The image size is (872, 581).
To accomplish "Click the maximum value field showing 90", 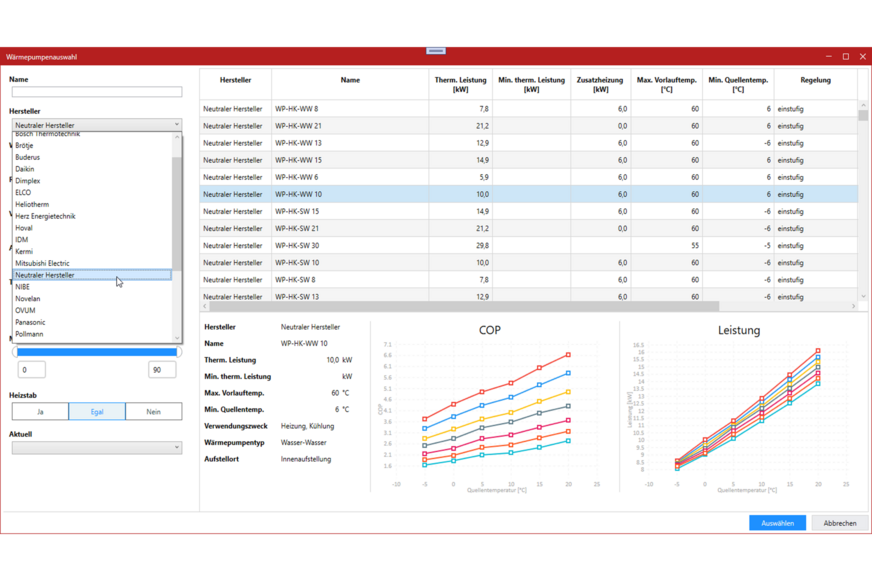I will click(x=161, y=370).
